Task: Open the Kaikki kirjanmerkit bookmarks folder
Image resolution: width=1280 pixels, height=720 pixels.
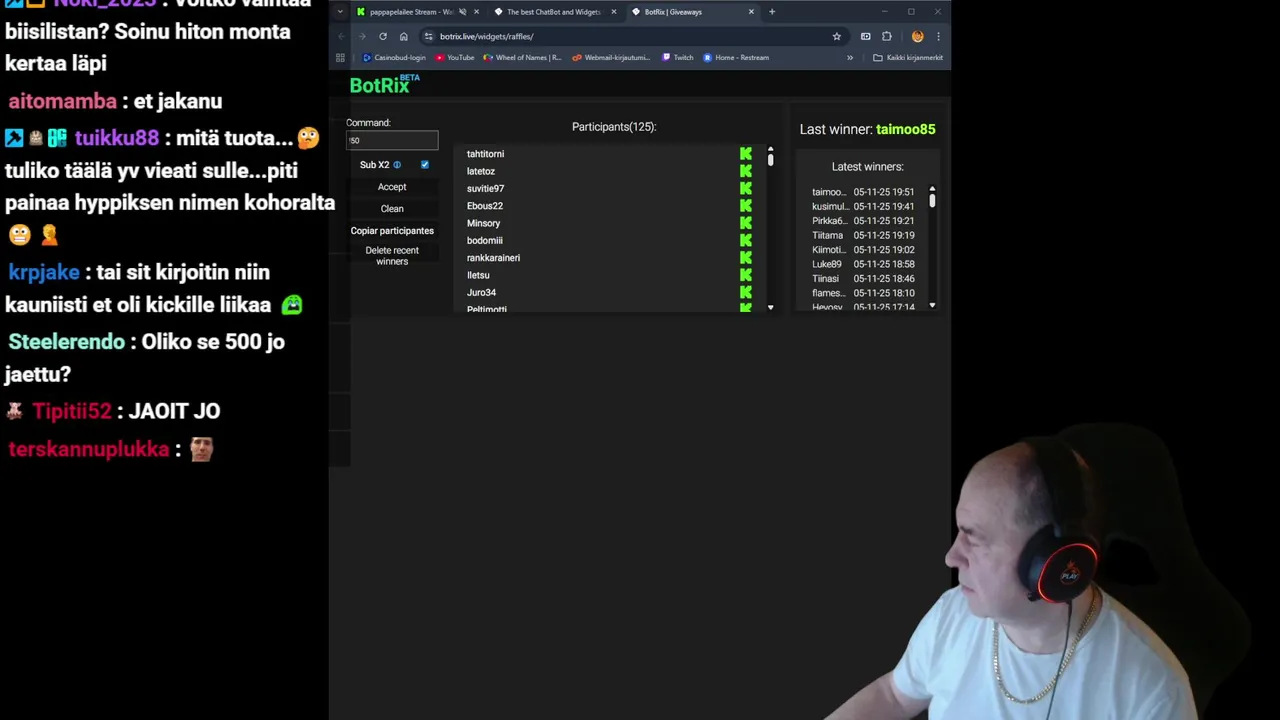Action: tap(908, 58)
